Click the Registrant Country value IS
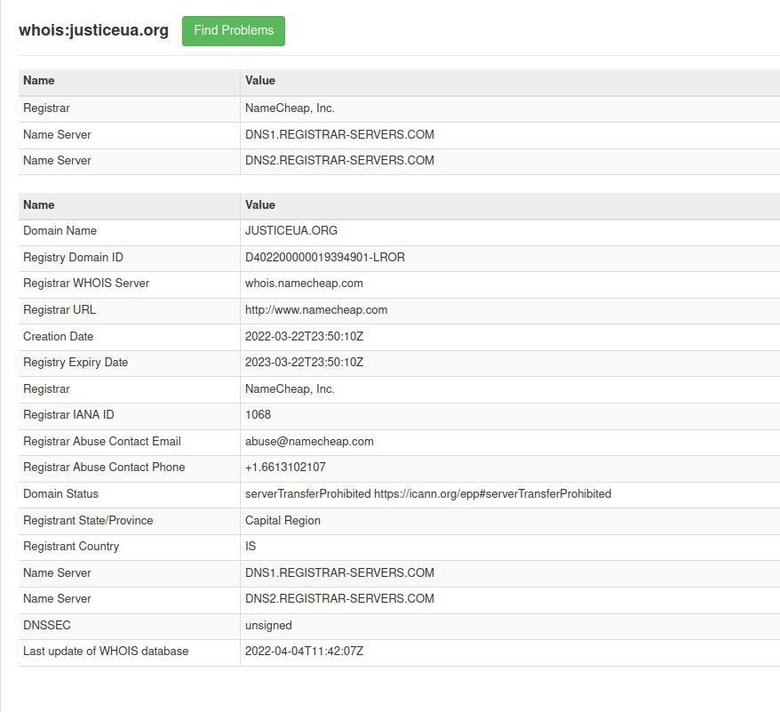The width and height of the screenshot is (780, 712). pyautogui.click(x=250, y=546)
